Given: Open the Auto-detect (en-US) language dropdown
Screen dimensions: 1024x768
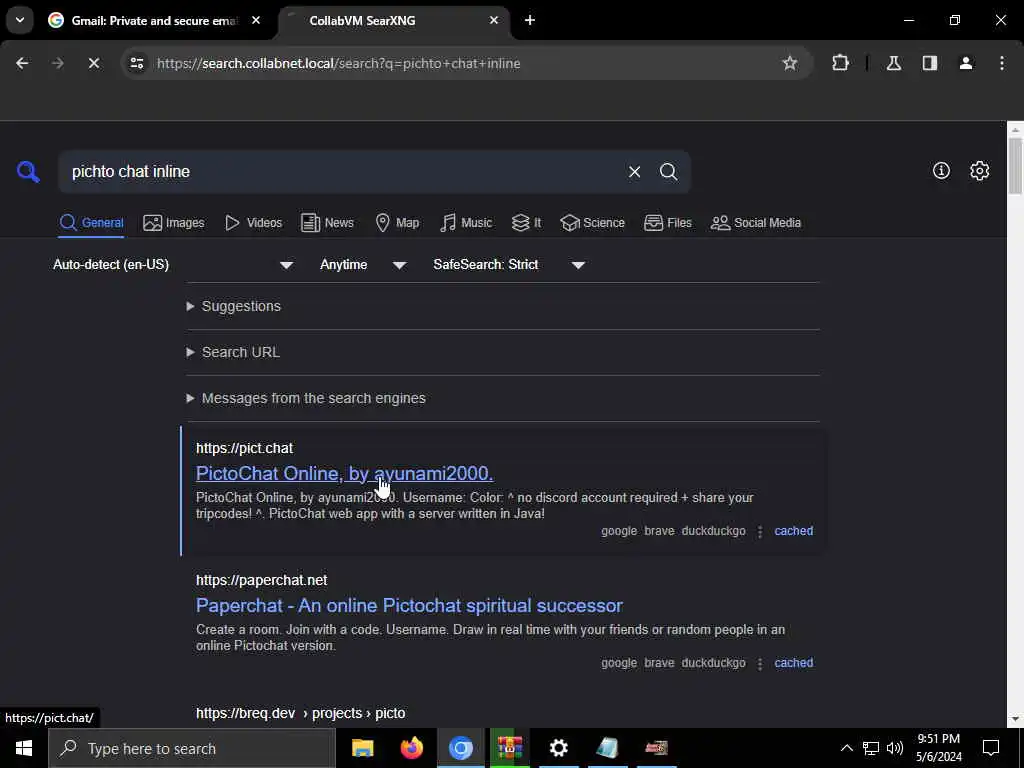Looking at the screenshot, I should [x=173, y=264].
